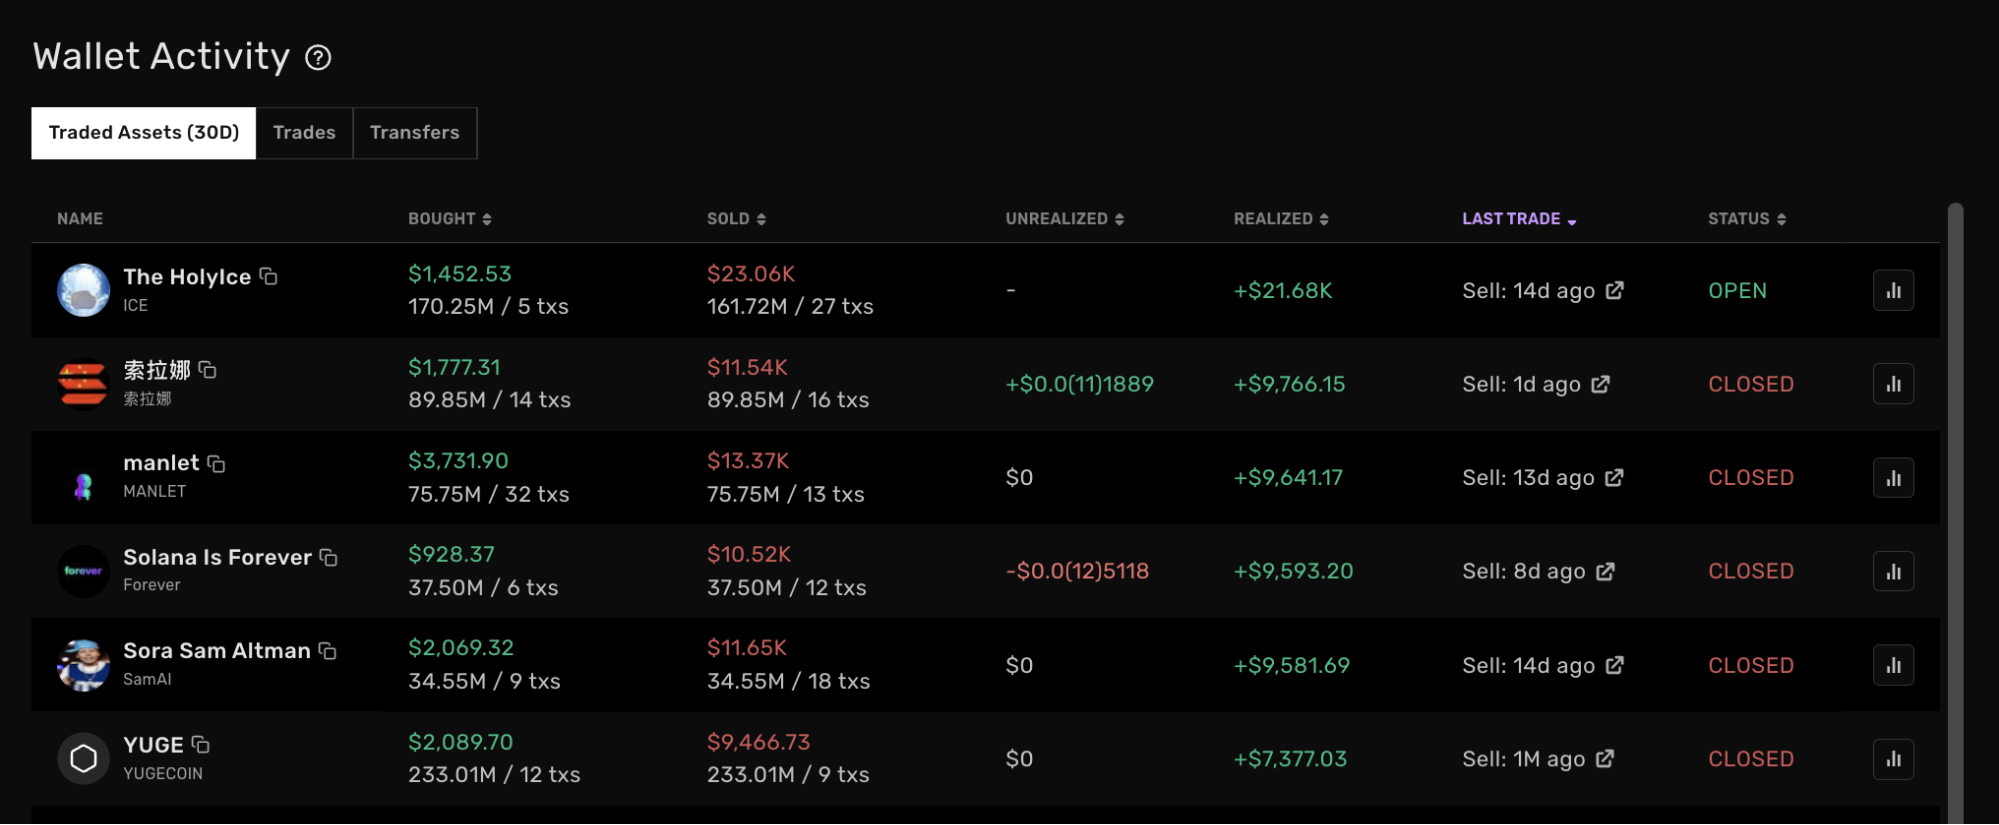1999x825 pixels.
Task: Sort table by Status column
Action: click(x=1746, y=219)
